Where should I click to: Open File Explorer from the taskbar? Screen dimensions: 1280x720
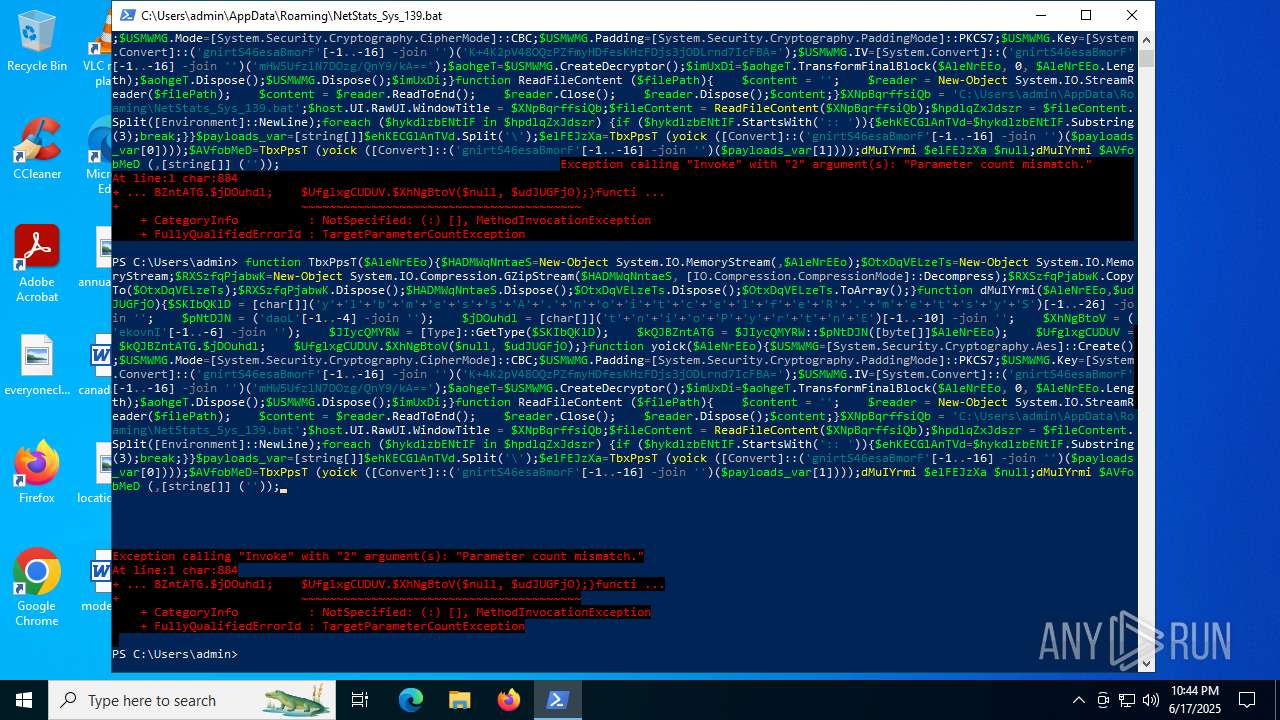459,700
